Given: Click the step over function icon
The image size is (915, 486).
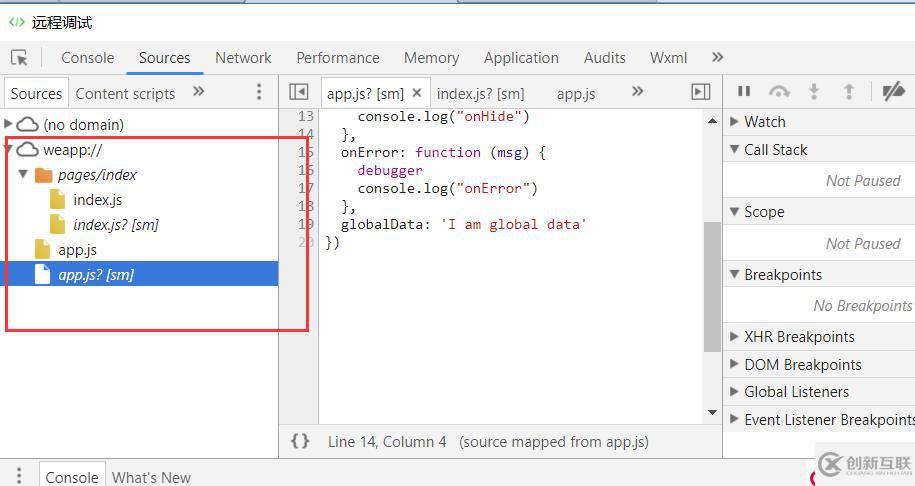Looking at the screenshot, I should [x=779, y=91].
